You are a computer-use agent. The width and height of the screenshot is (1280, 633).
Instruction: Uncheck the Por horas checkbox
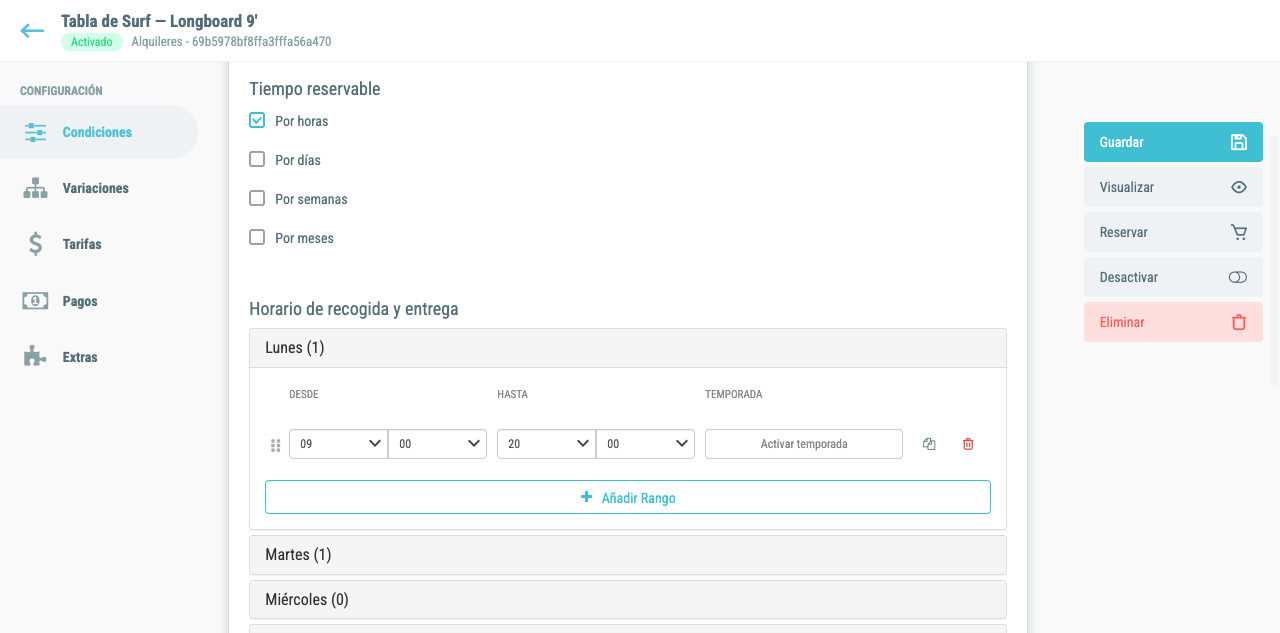point(257,120)
